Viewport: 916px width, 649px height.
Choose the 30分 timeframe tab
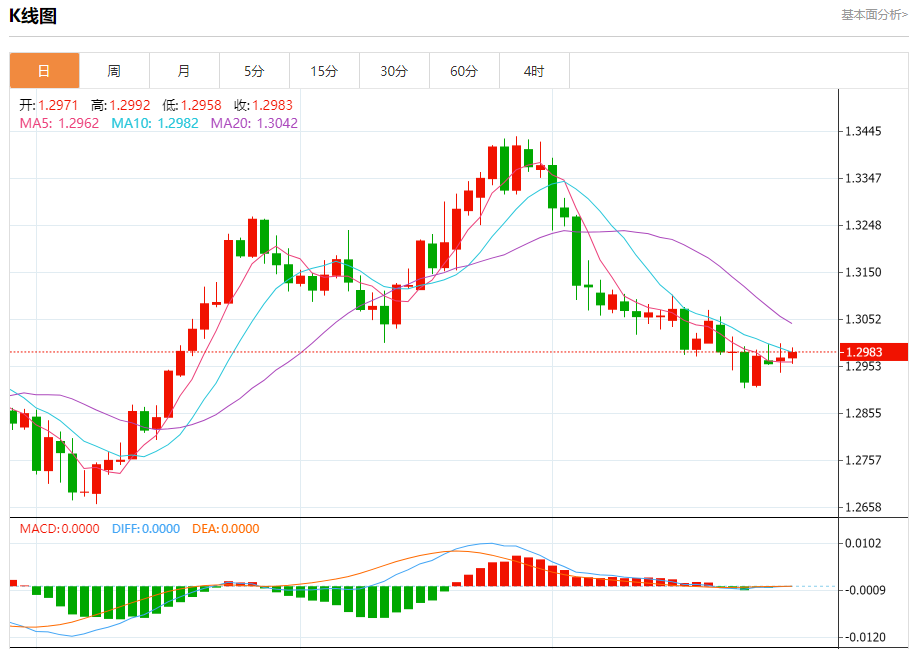point(394,71)
